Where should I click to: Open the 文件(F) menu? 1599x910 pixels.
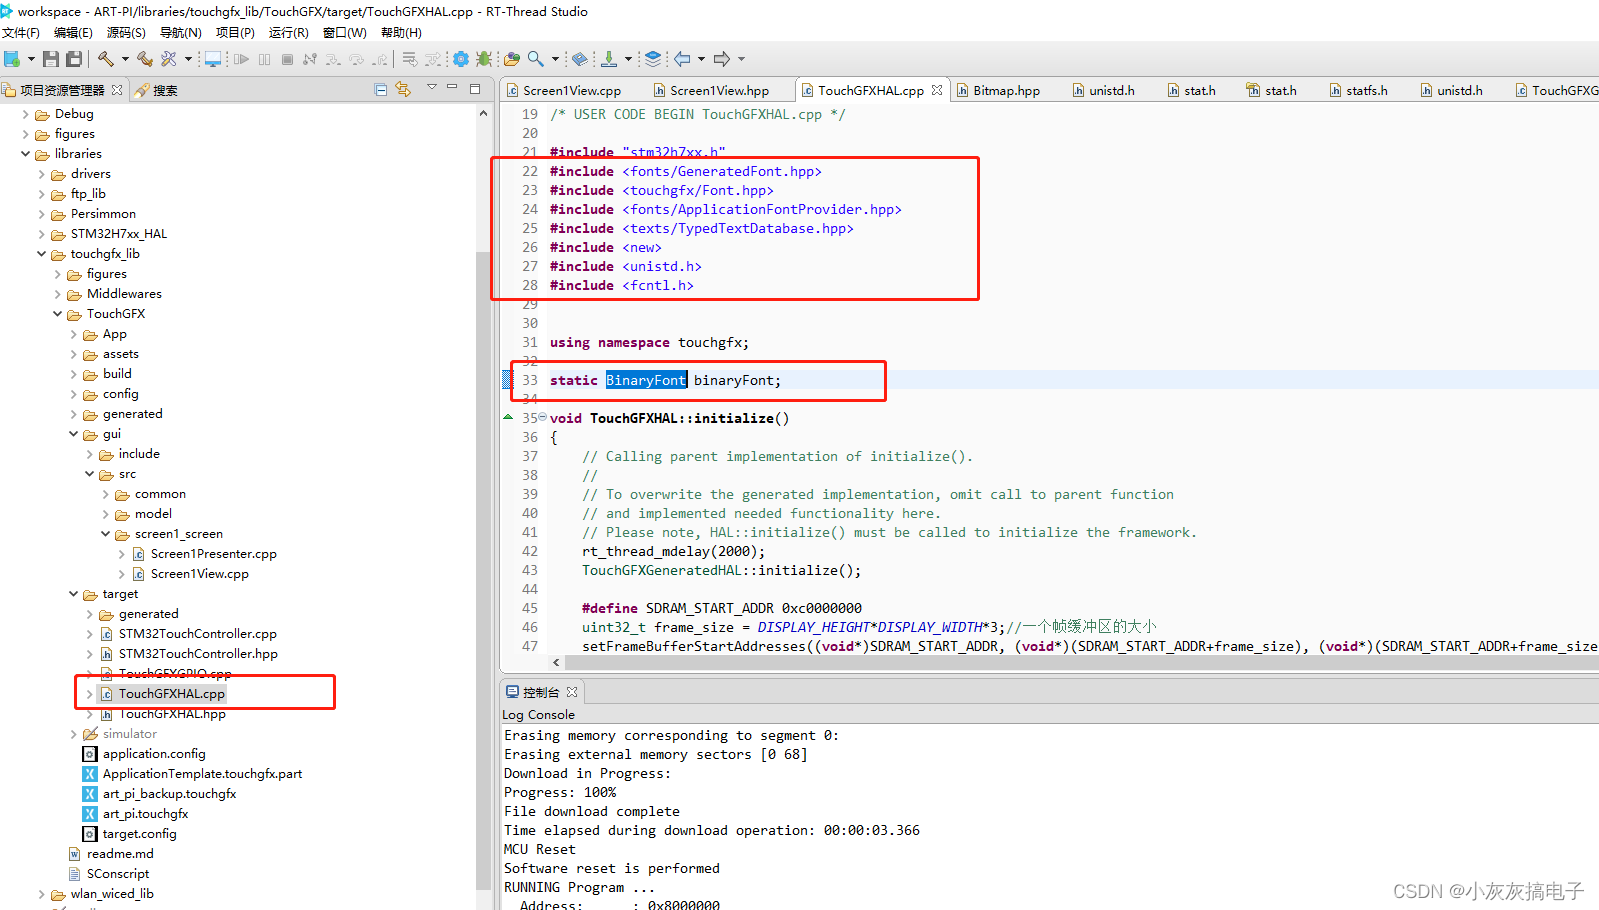point(21,33)
